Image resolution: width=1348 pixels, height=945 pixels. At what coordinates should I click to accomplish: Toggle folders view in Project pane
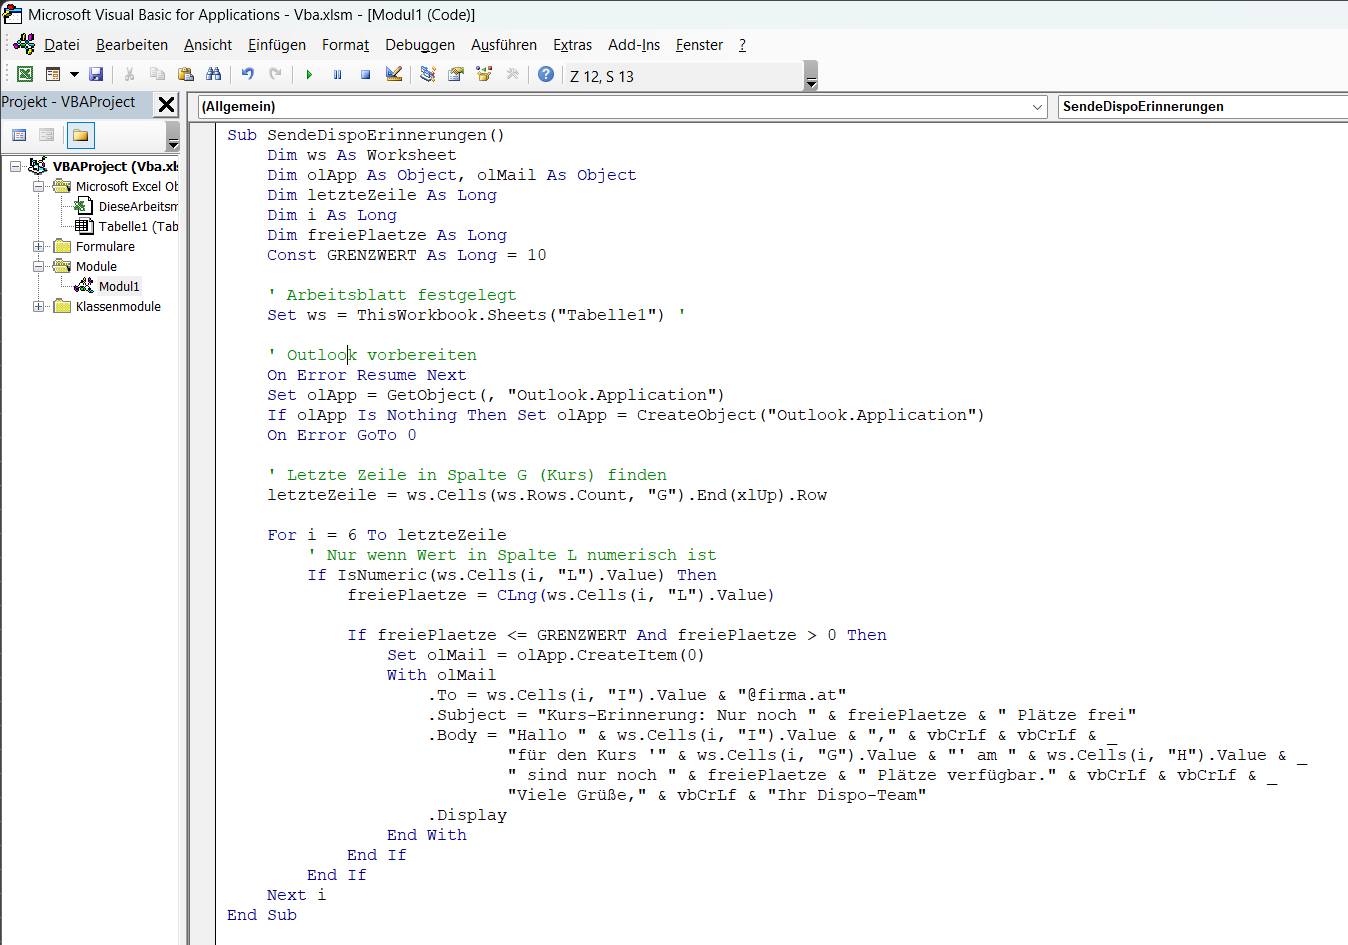[x=80, y=136]
